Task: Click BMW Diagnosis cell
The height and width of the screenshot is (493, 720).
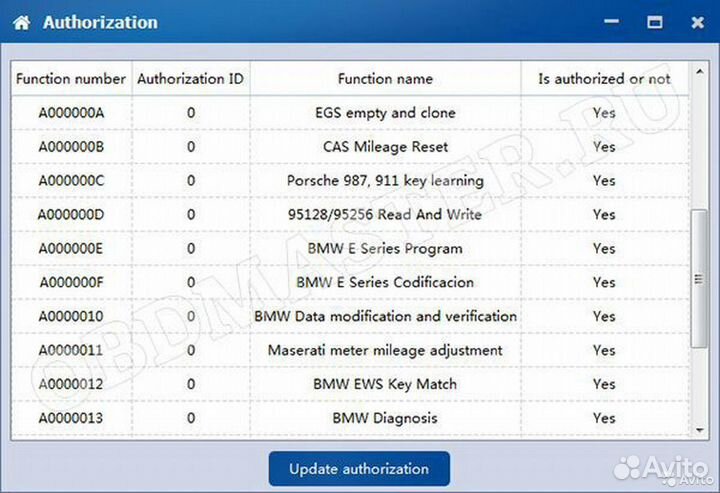Action: [x=385, y=418]
